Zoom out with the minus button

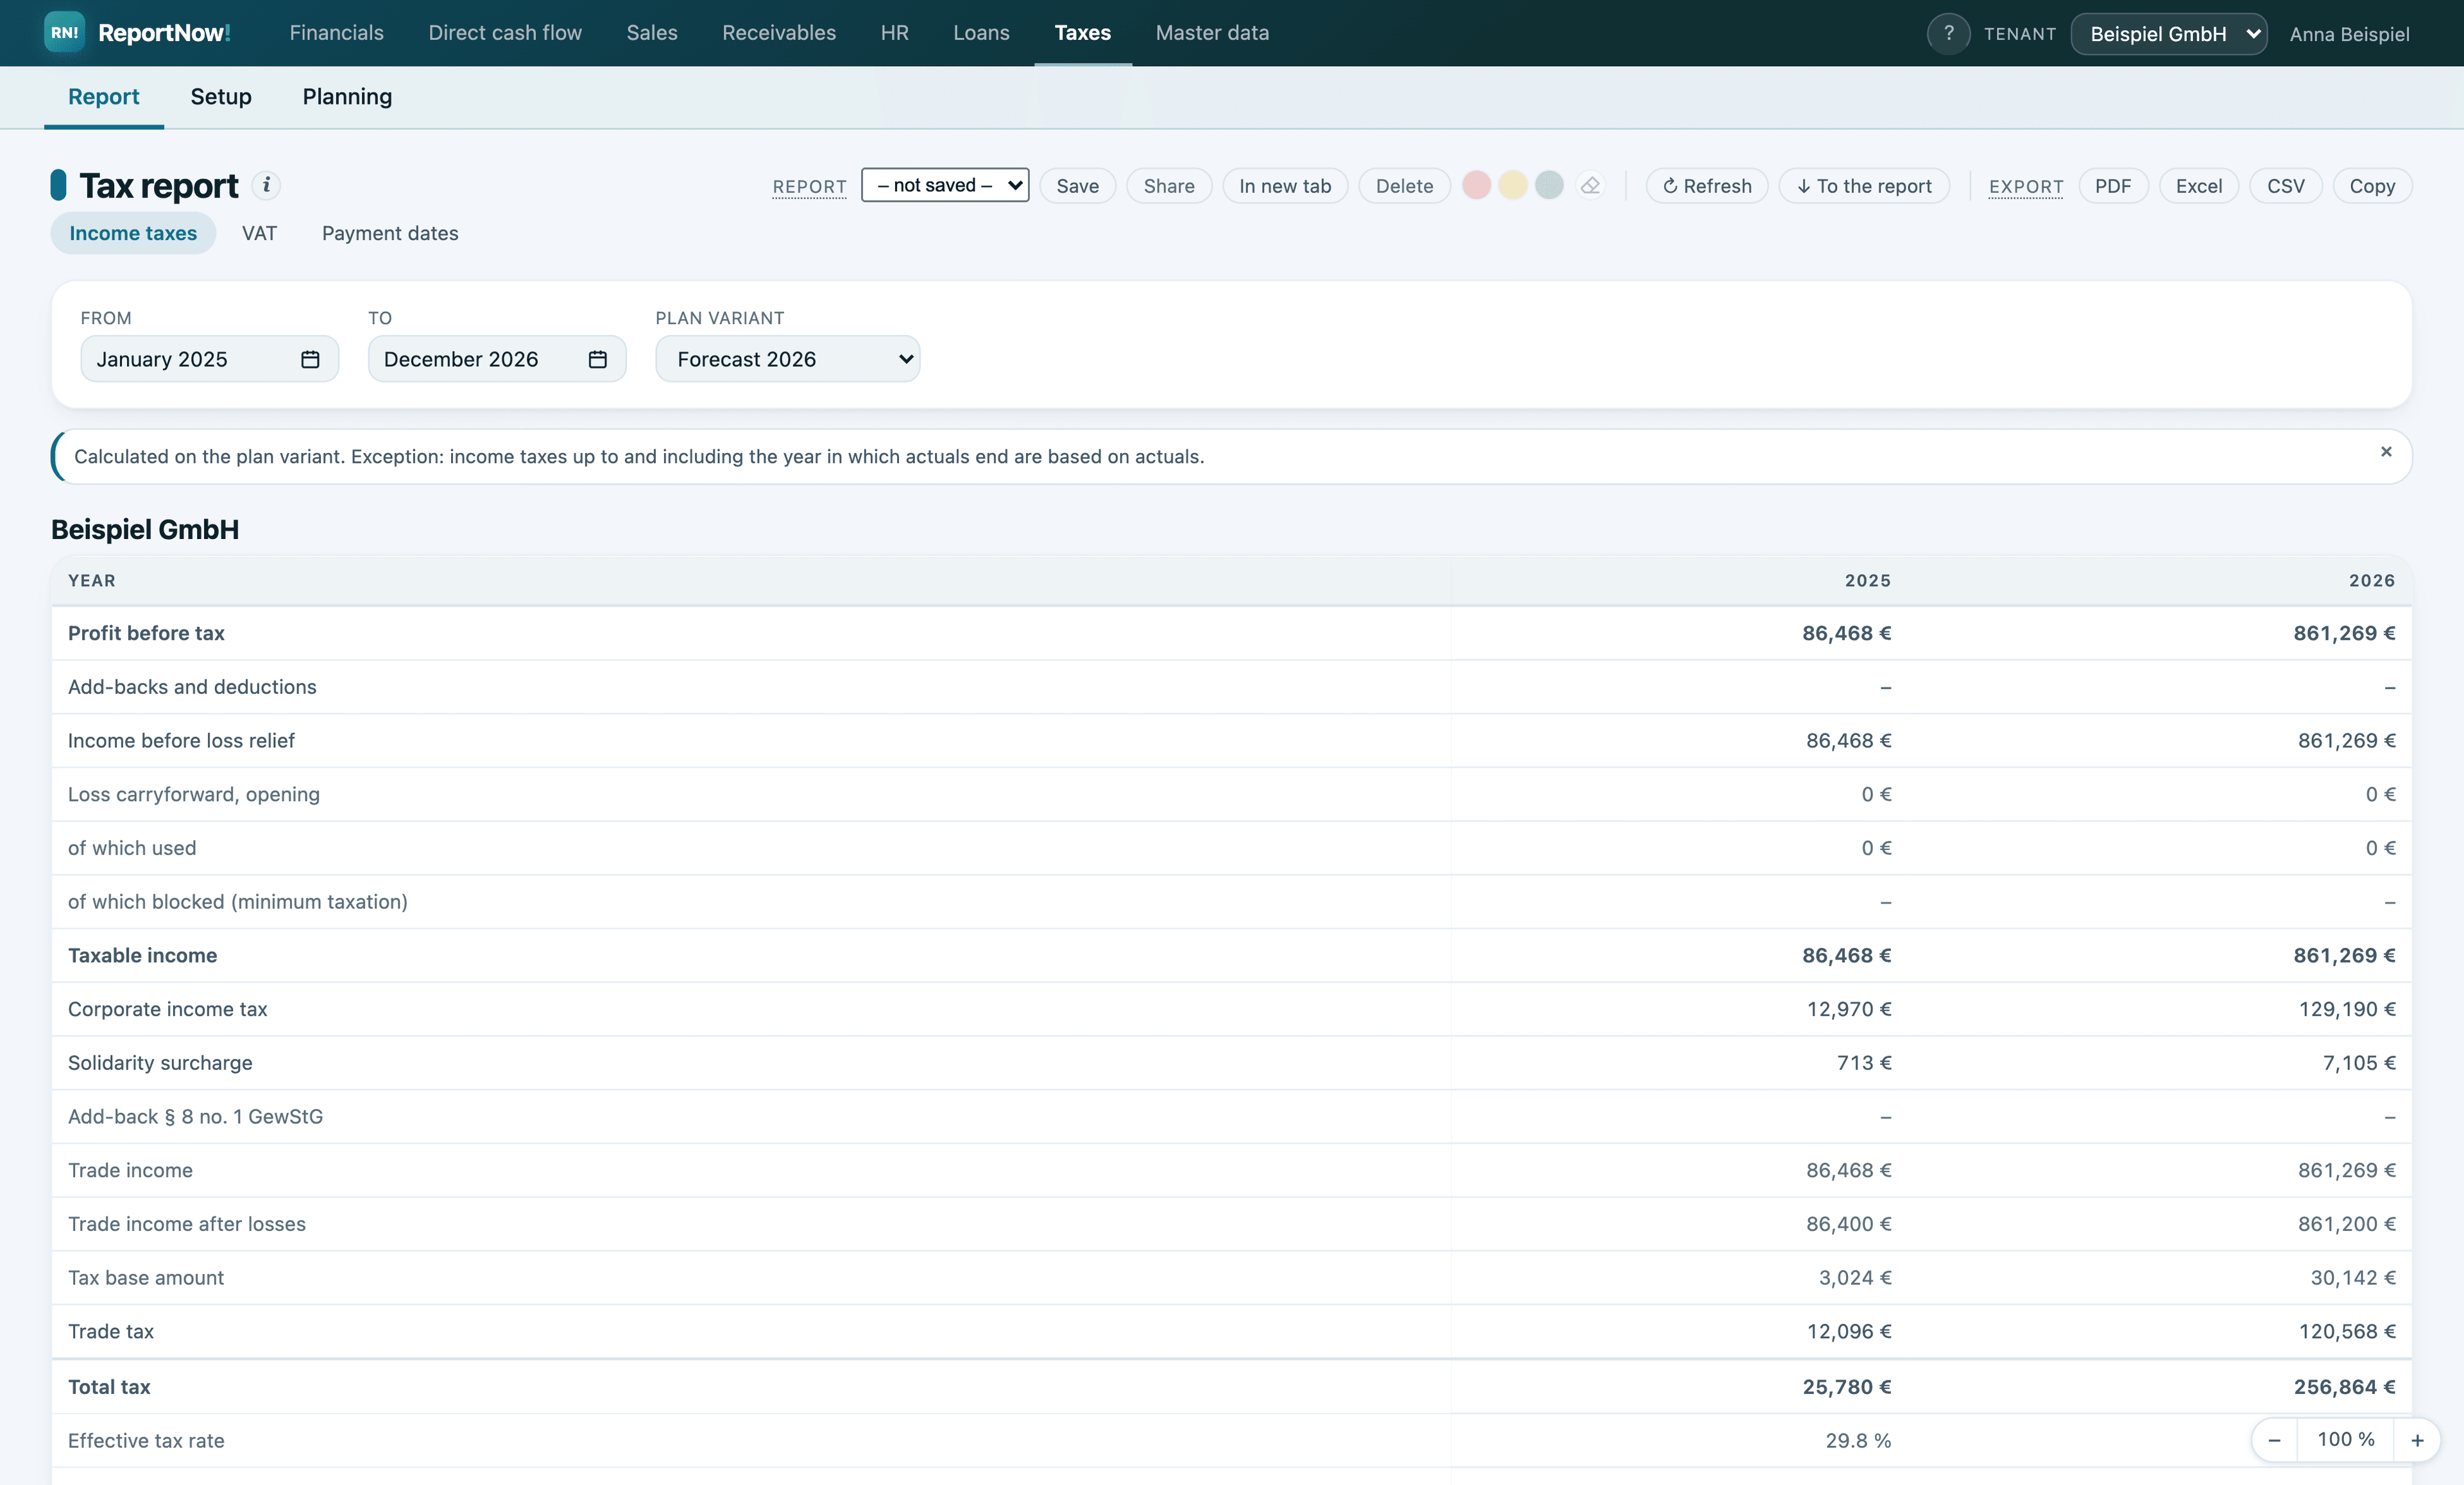coord(2274,1440)
